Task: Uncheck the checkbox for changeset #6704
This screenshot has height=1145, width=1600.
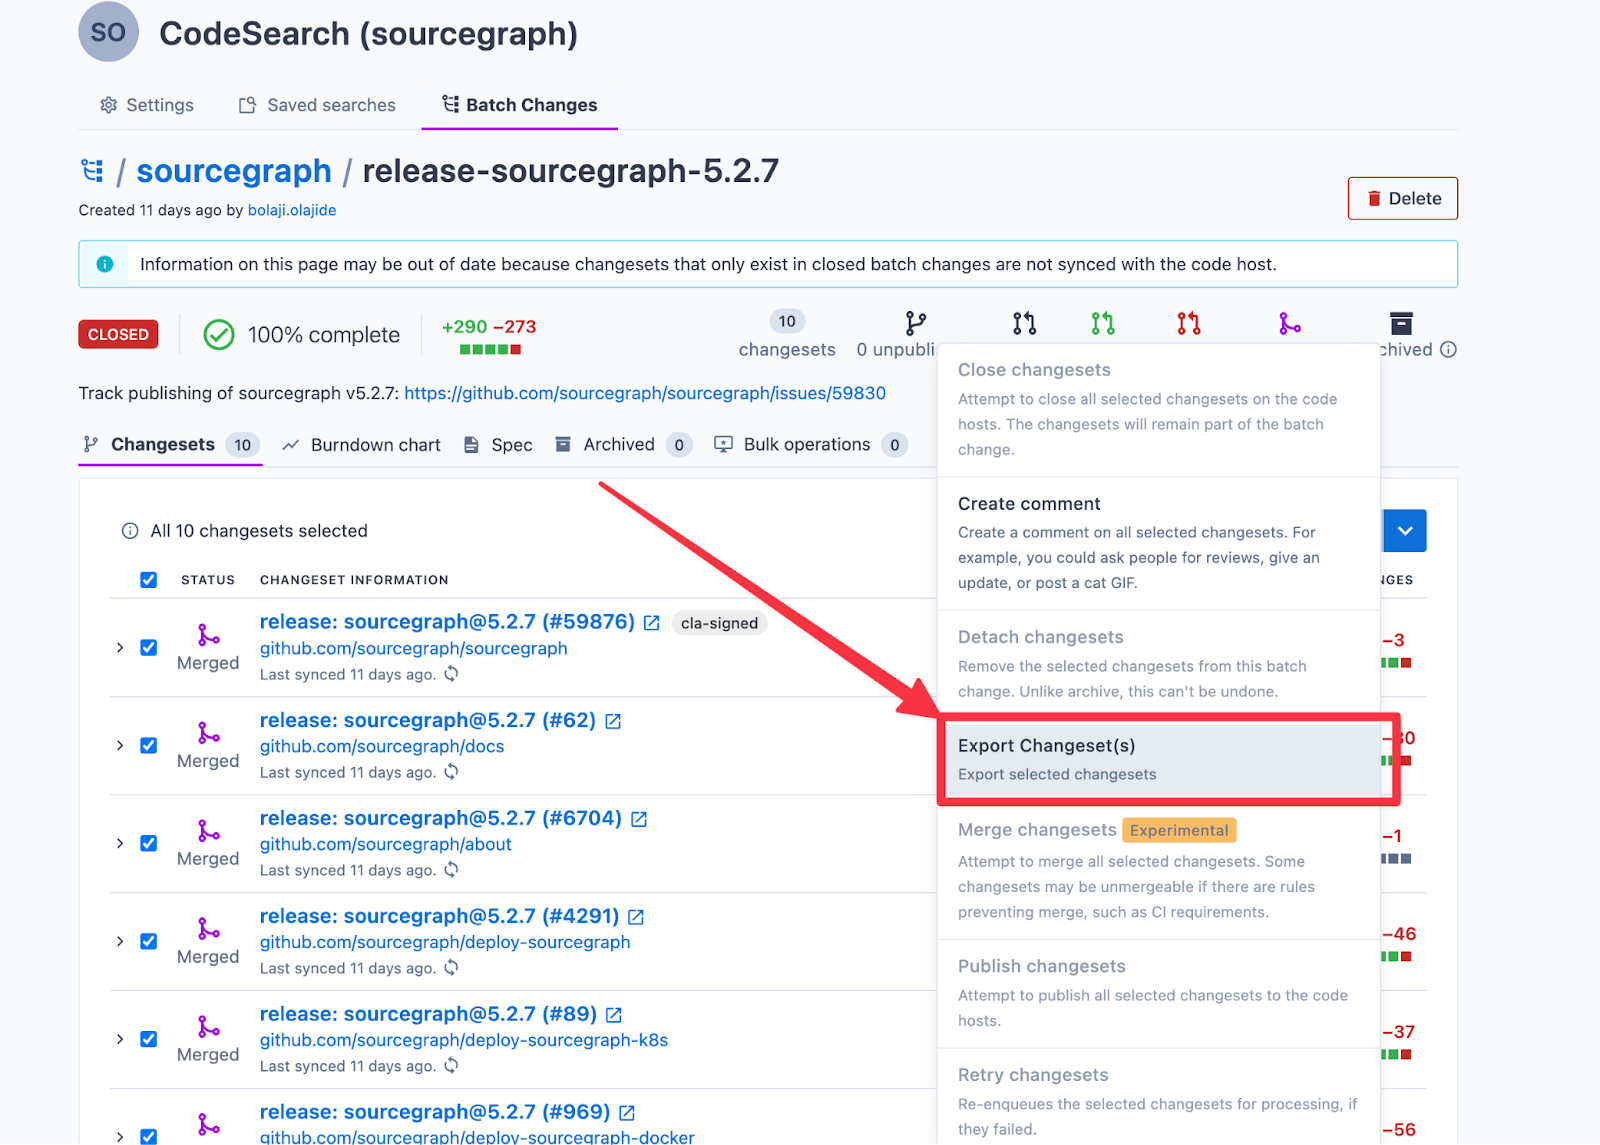Action: coord(149,843)
